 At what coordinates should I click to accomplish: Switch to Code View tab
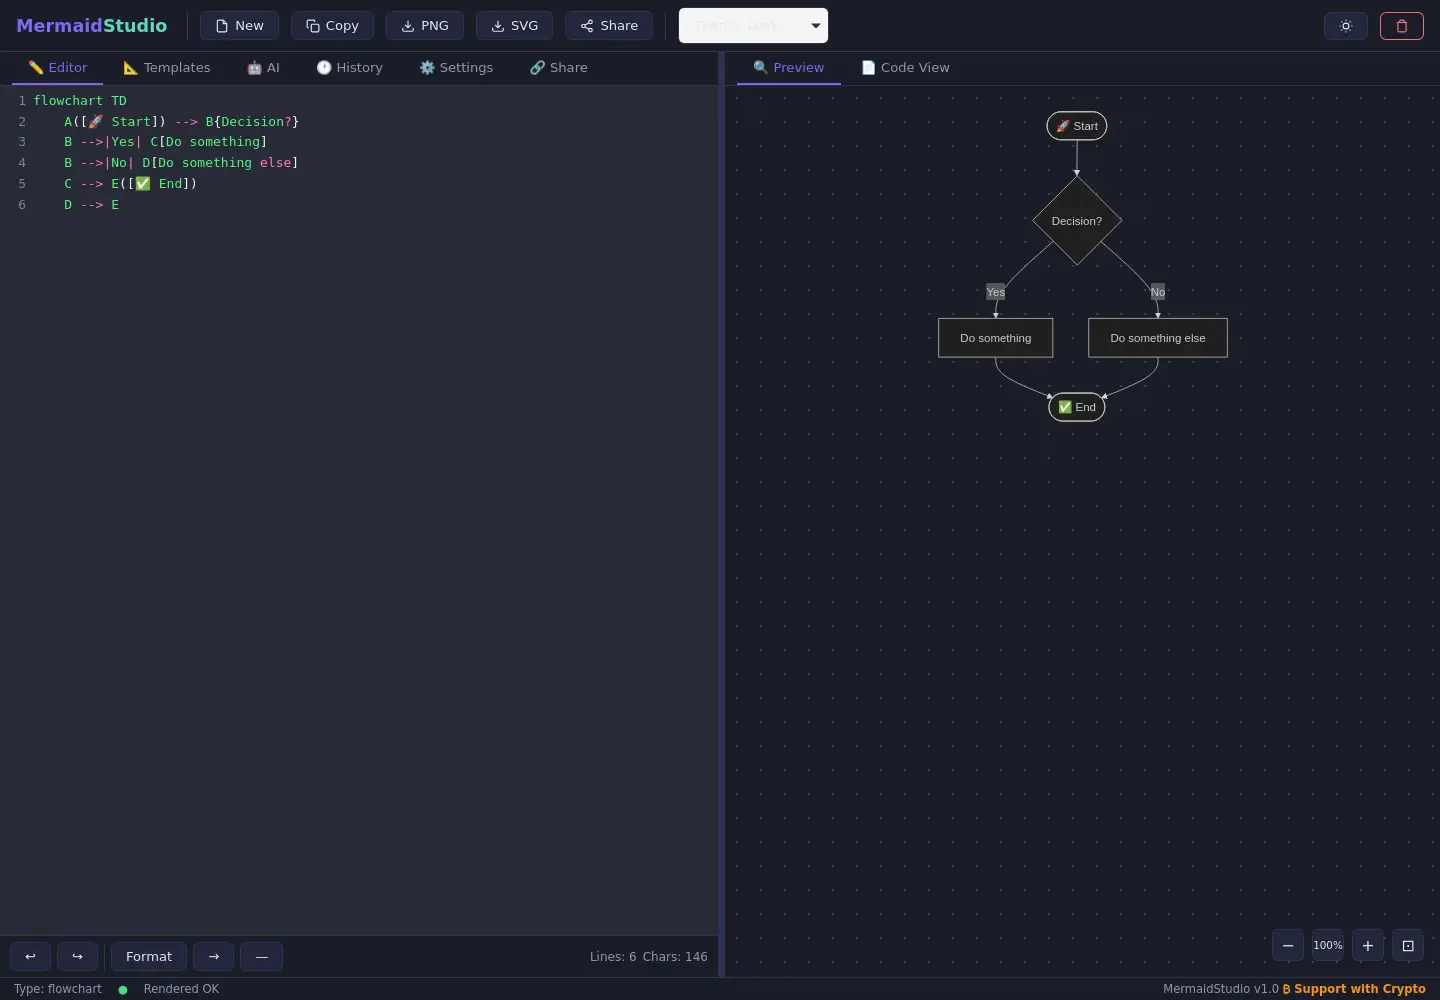[906, 68]
